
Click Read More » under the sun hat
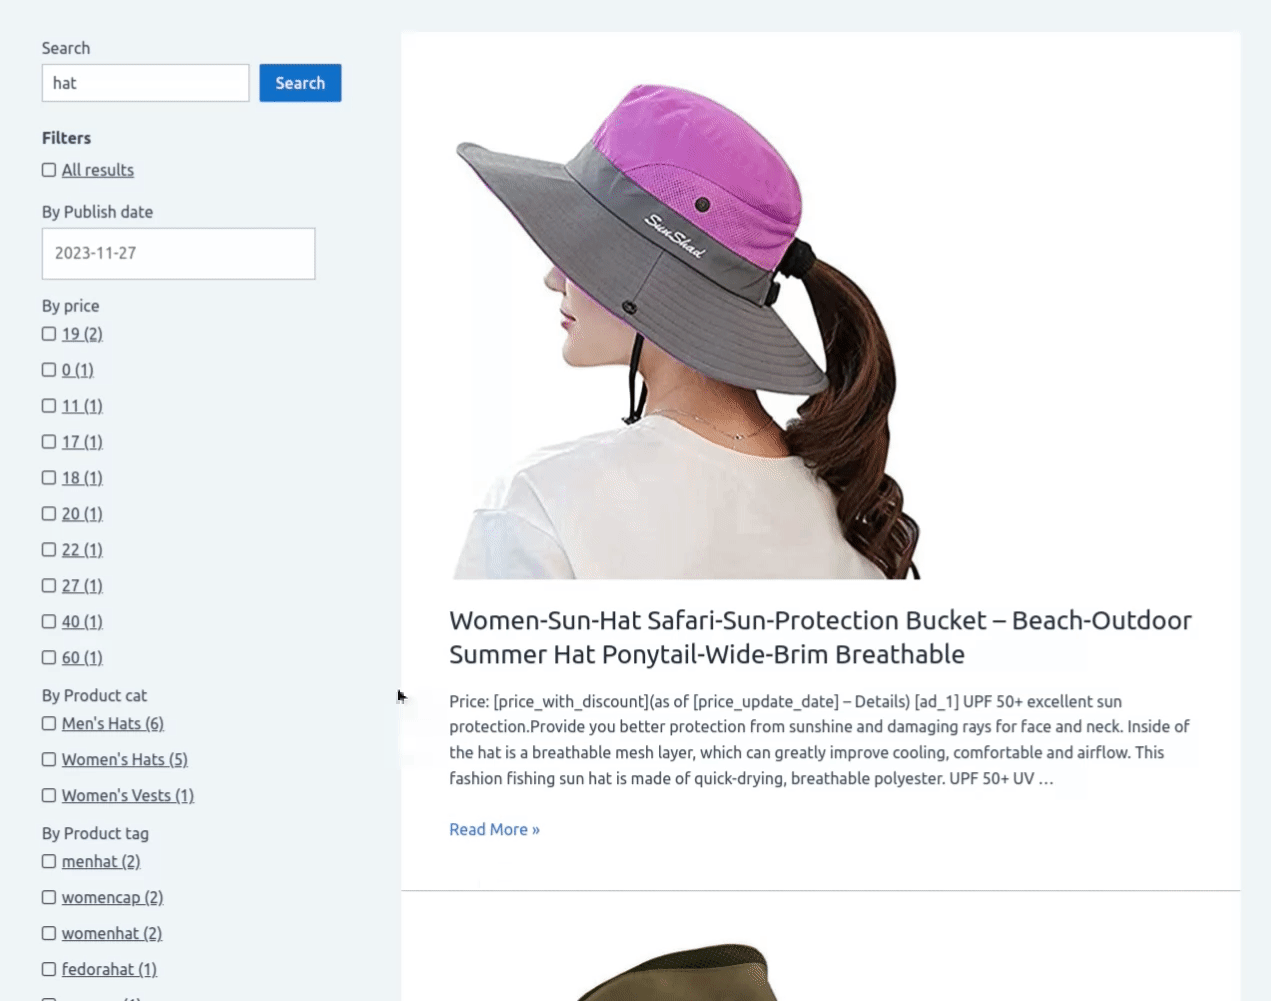tap(494, 829)
